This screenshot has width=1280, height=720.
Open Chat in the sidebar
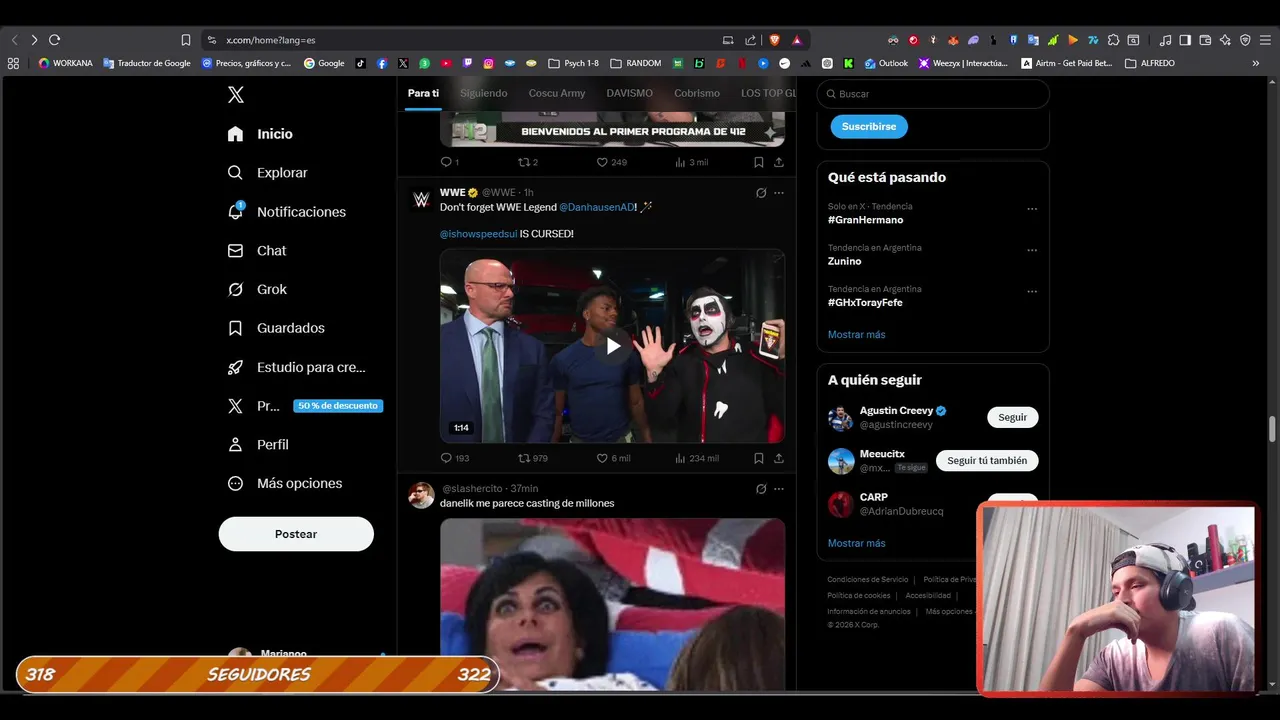pyautogui.click(x=256, y=251)
